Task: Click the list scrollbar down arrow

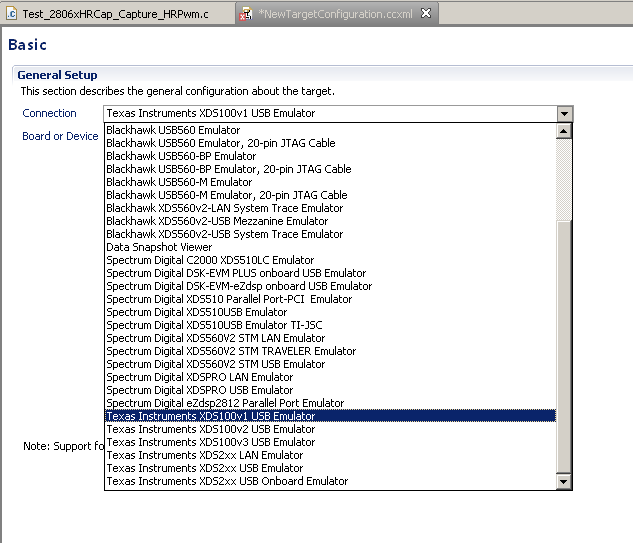Action: pos(564,481)
